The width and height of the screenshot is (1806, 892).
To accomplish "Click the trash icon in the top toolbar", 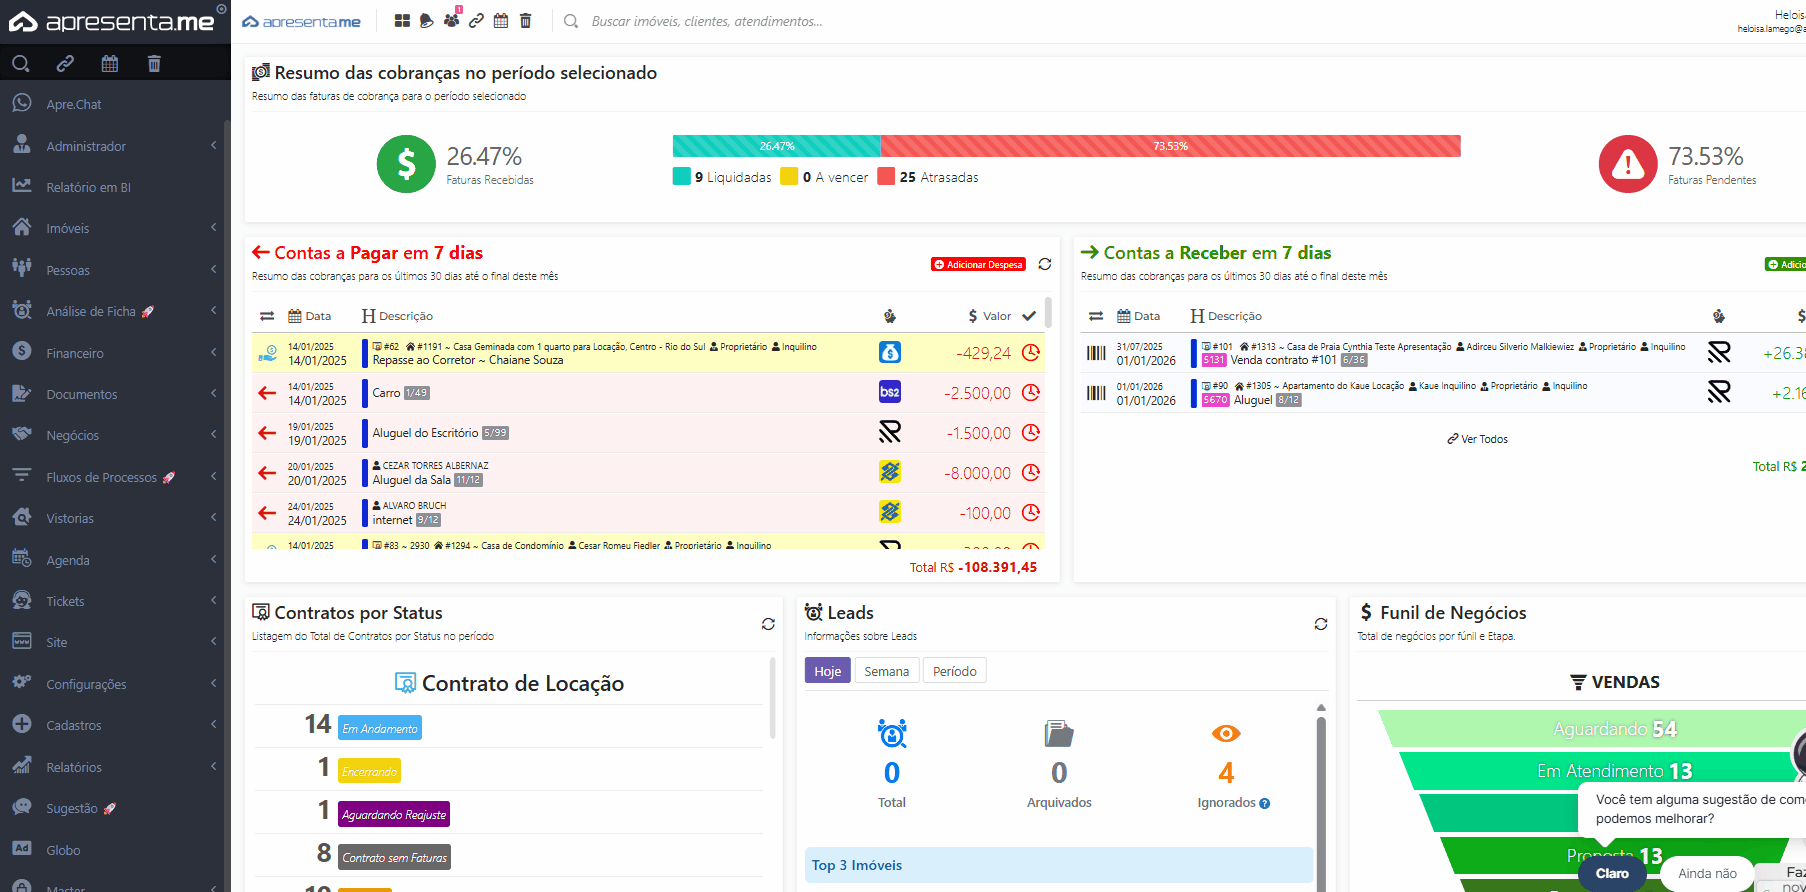I will 525,21.
